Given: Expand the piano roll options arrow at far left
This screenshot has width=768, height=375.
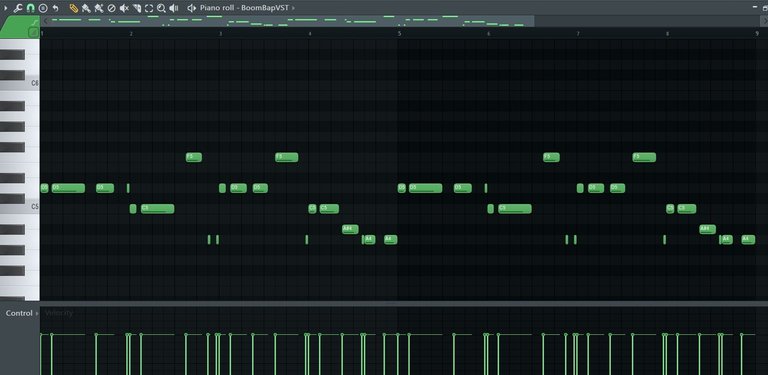Looking at the screenshot, I should tap(6, 8).
